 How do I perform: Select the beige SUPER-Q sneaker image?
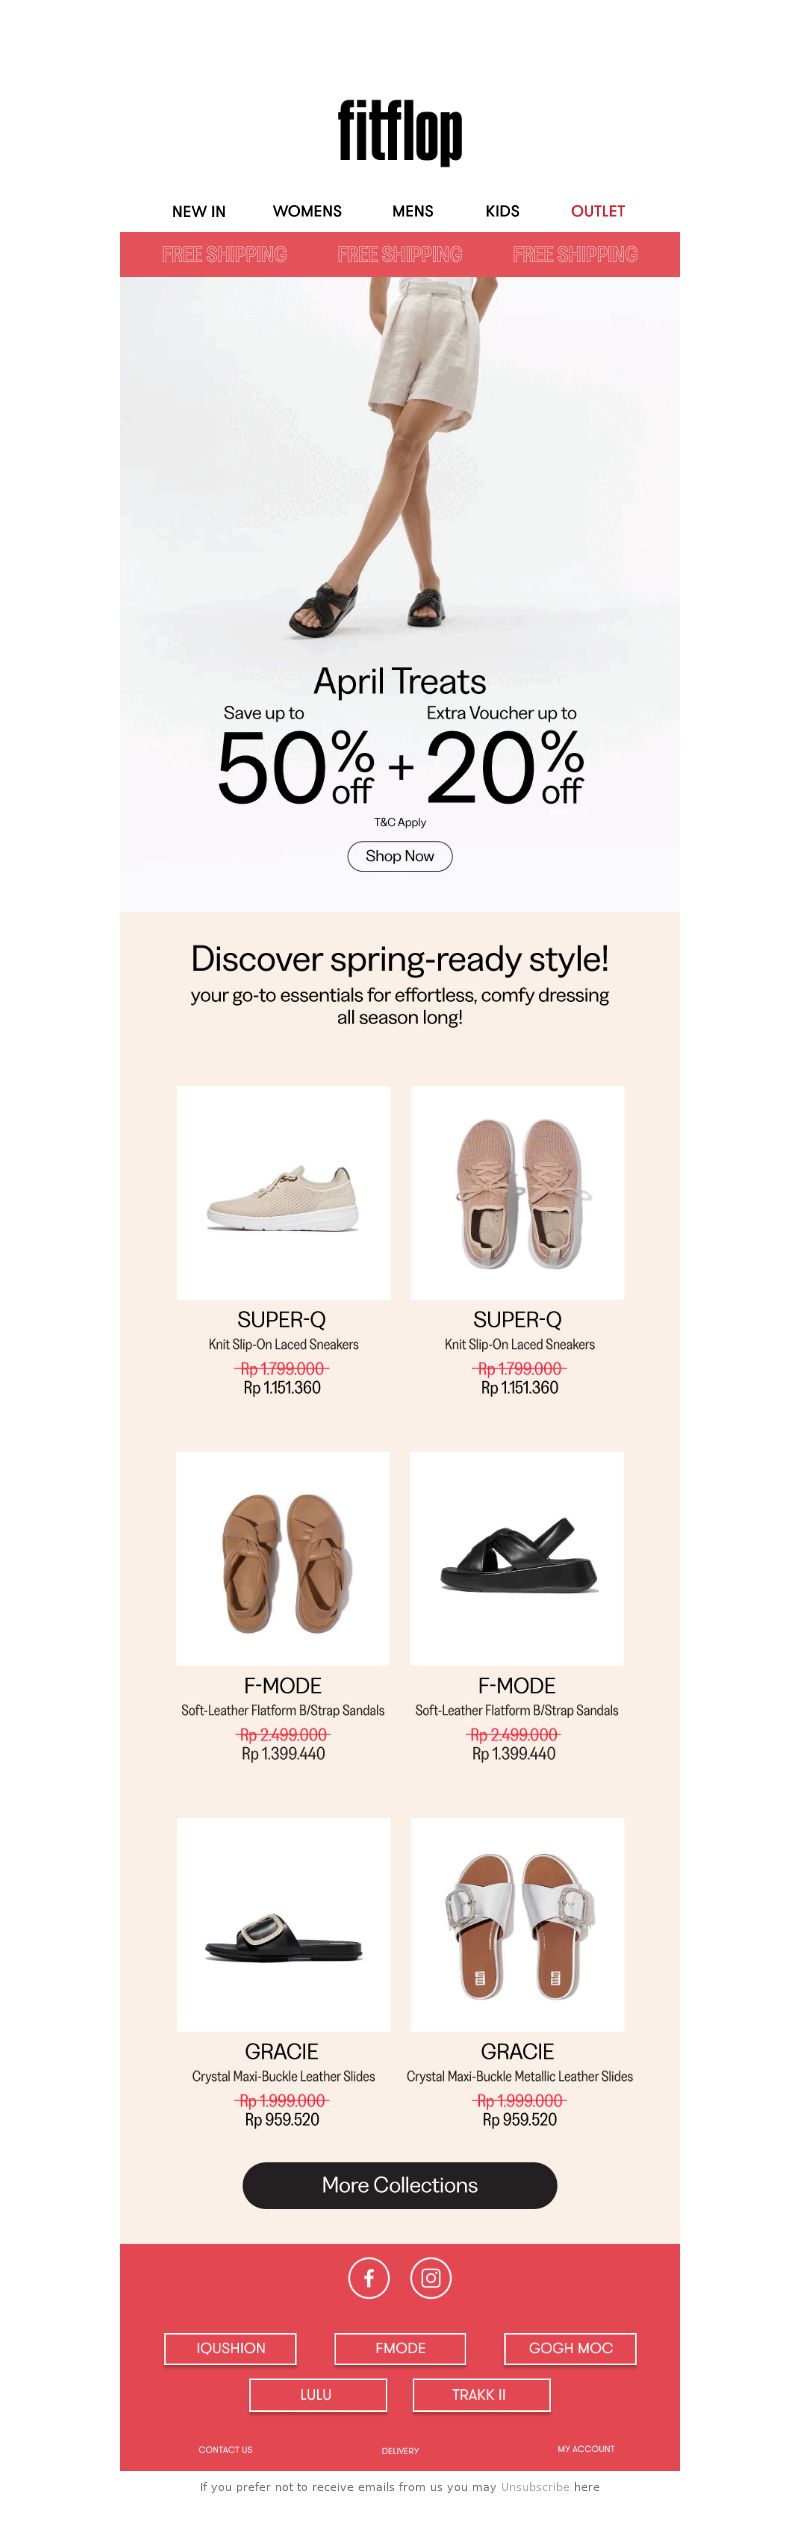284,1192
